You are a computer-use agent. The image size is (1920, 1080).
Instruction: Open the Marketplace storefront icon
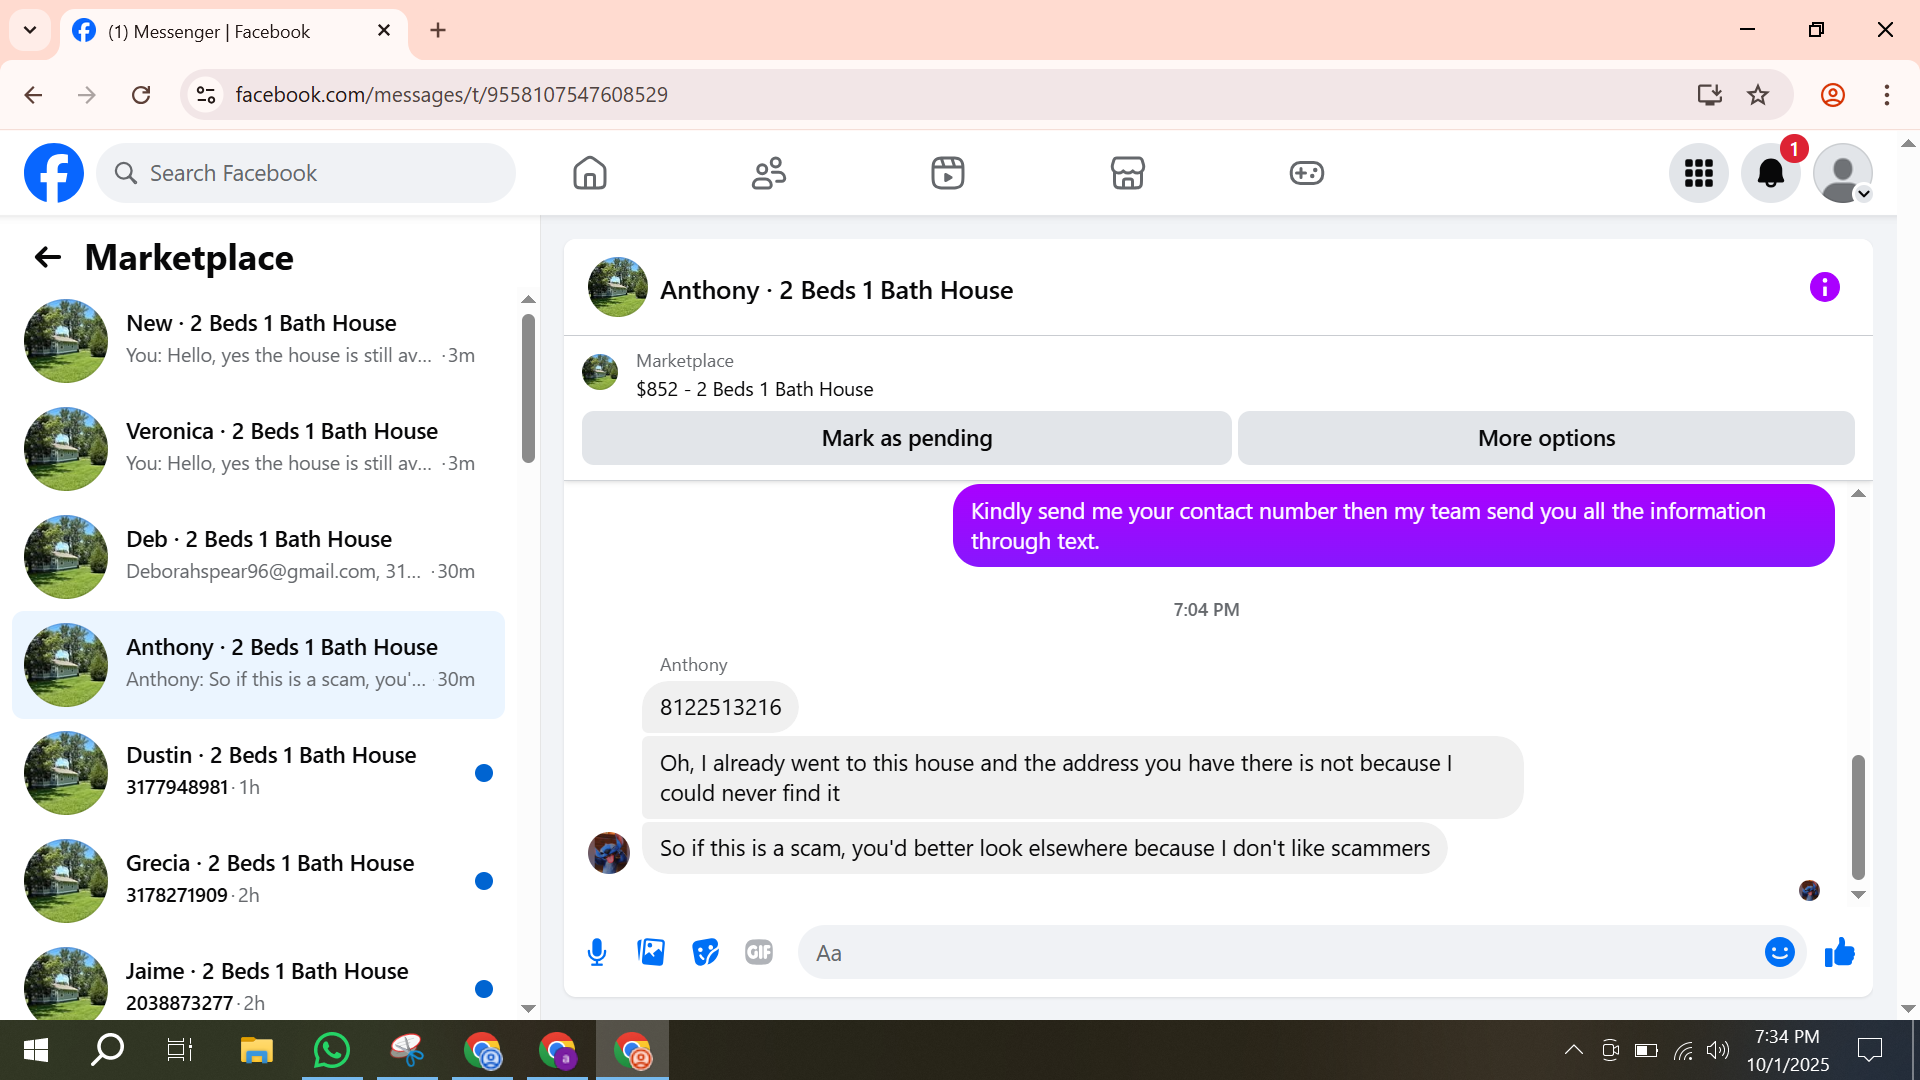1127,173
